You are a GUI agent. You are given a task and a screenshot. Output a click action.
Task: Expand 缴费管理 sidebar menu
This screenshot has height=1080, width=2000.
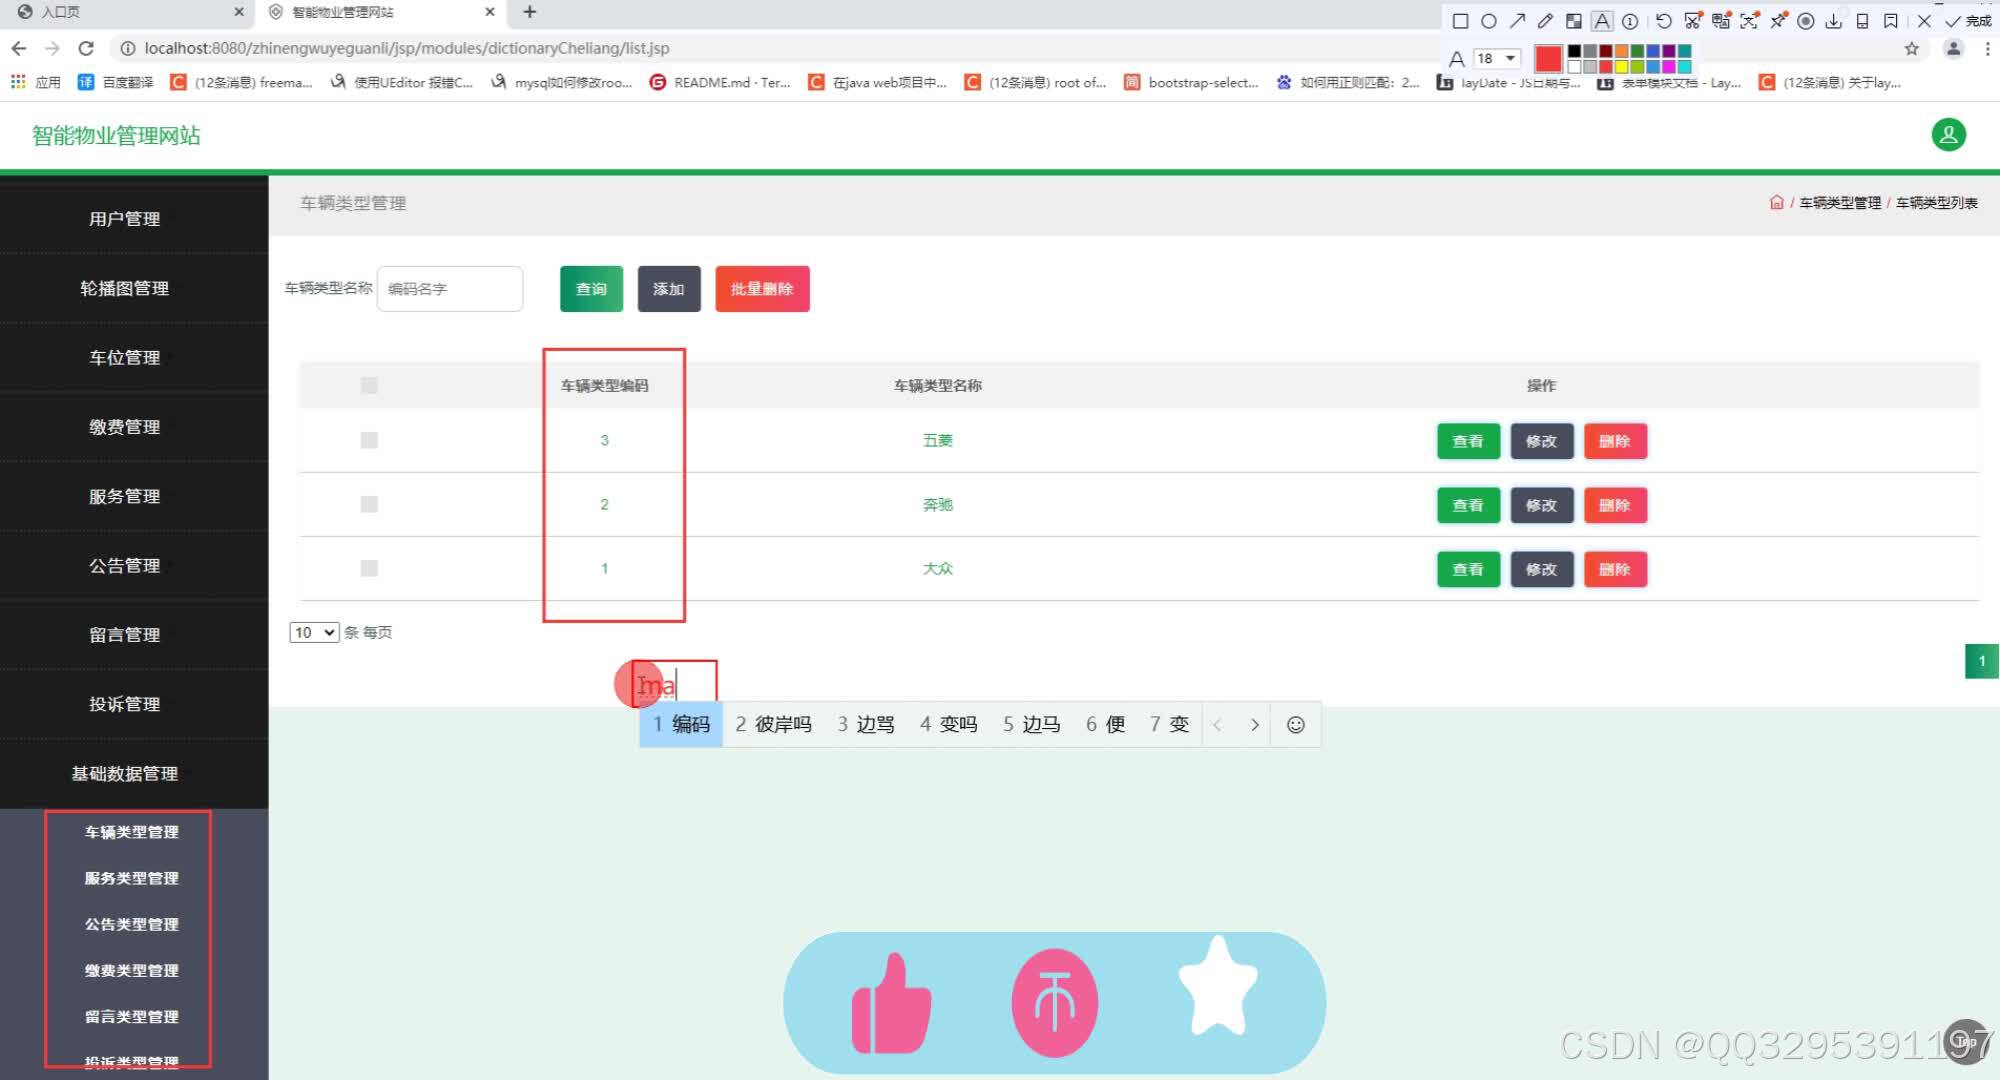[125, 427]
